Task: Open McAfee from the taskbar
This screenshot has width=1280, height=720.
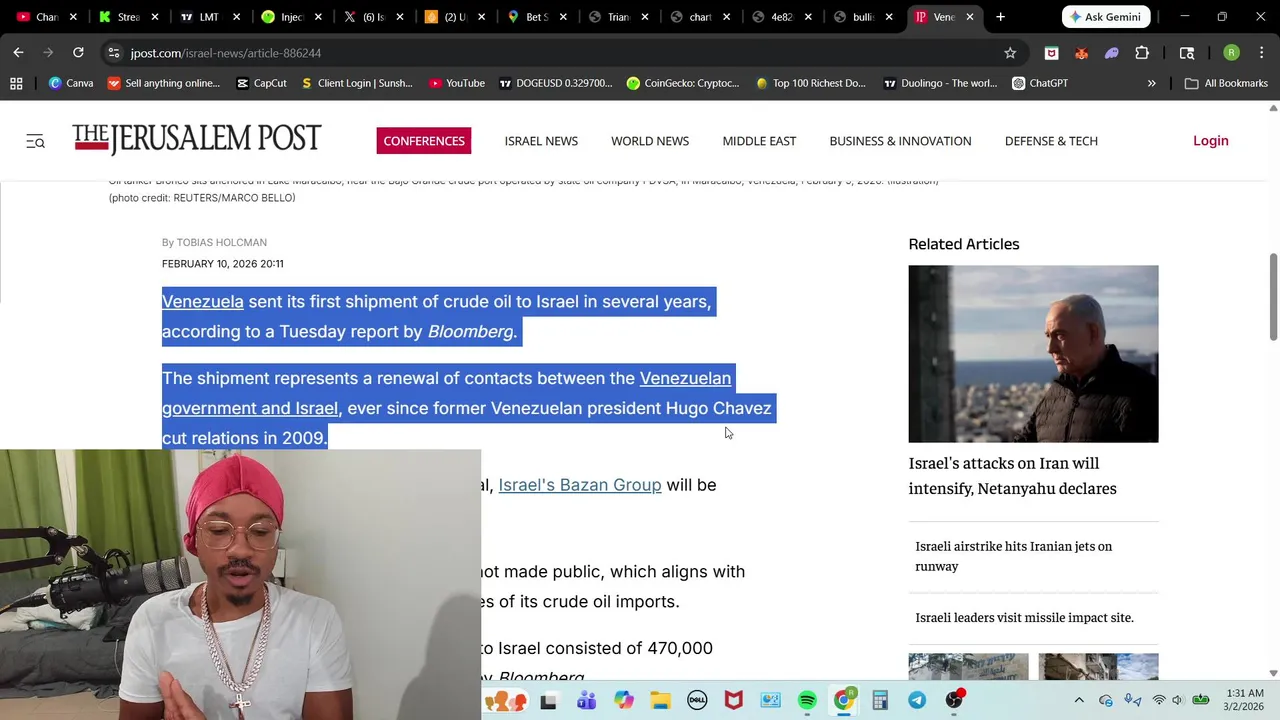Action: click(x=734, y=700)
